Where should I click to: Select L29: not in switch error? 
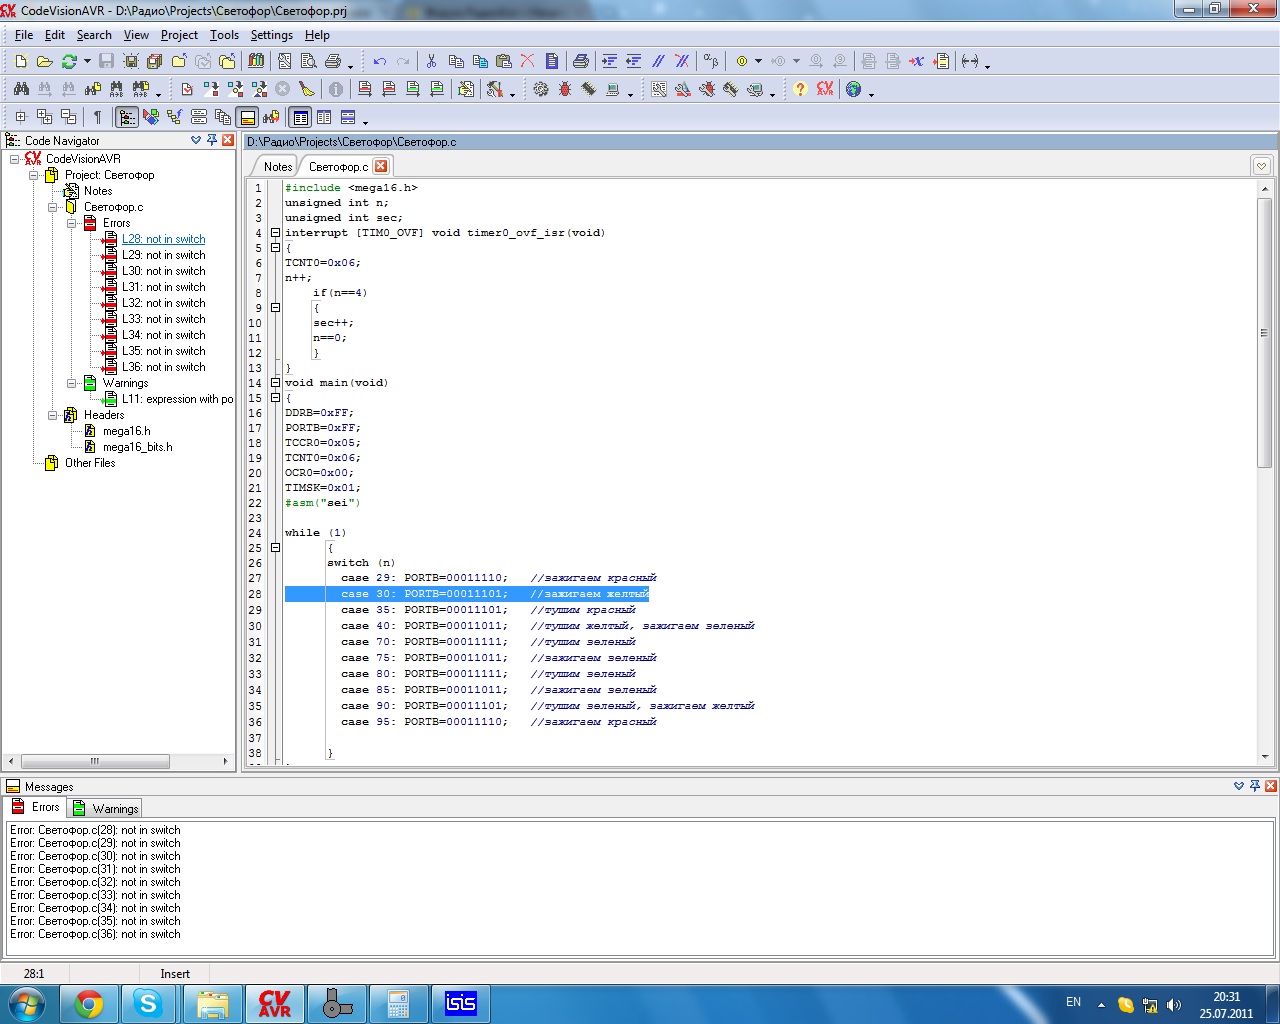coord(164,255)
